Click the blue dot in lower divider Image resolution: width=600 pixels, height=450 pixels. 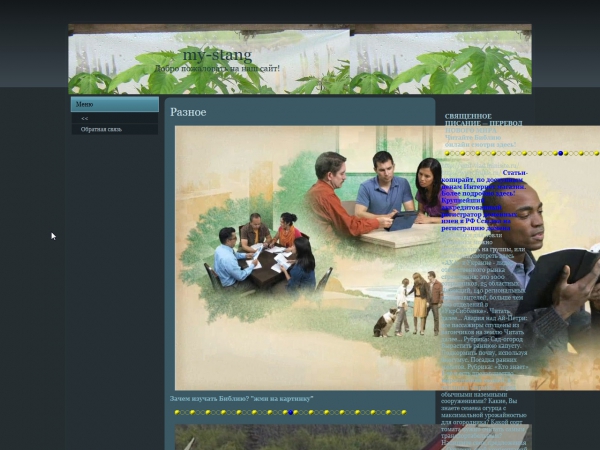290,412
